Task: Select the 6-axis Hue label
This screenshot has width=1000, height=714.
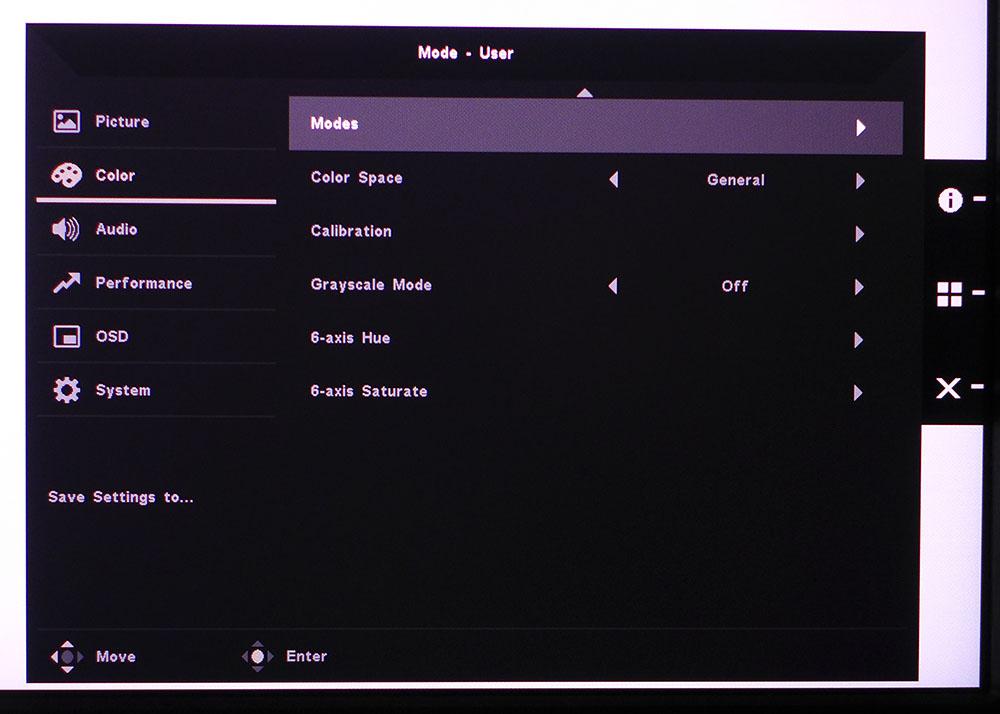Action: point(350,338)
